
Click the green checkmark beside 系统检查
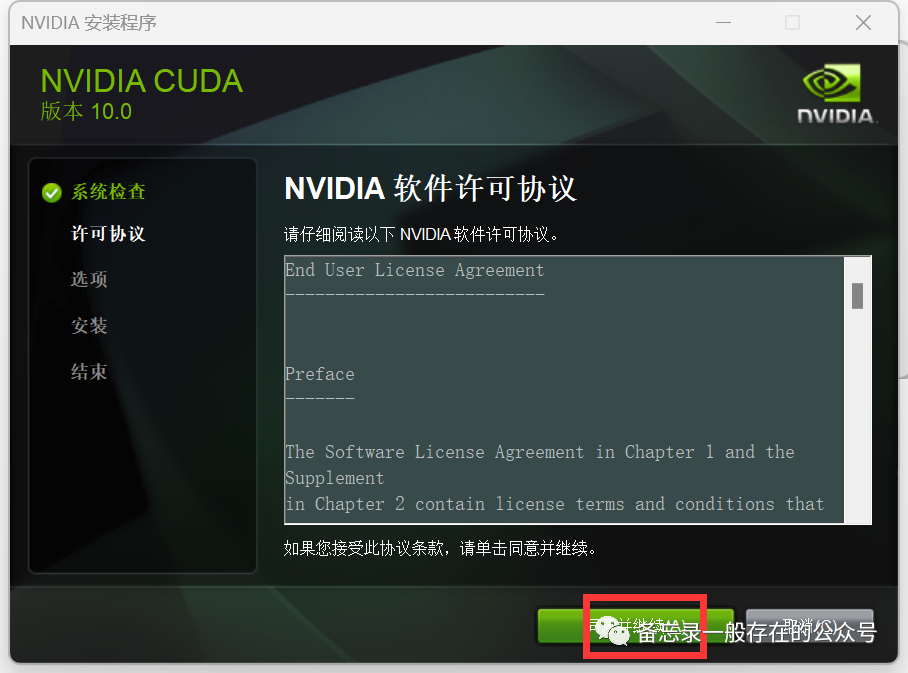[52, 192]
